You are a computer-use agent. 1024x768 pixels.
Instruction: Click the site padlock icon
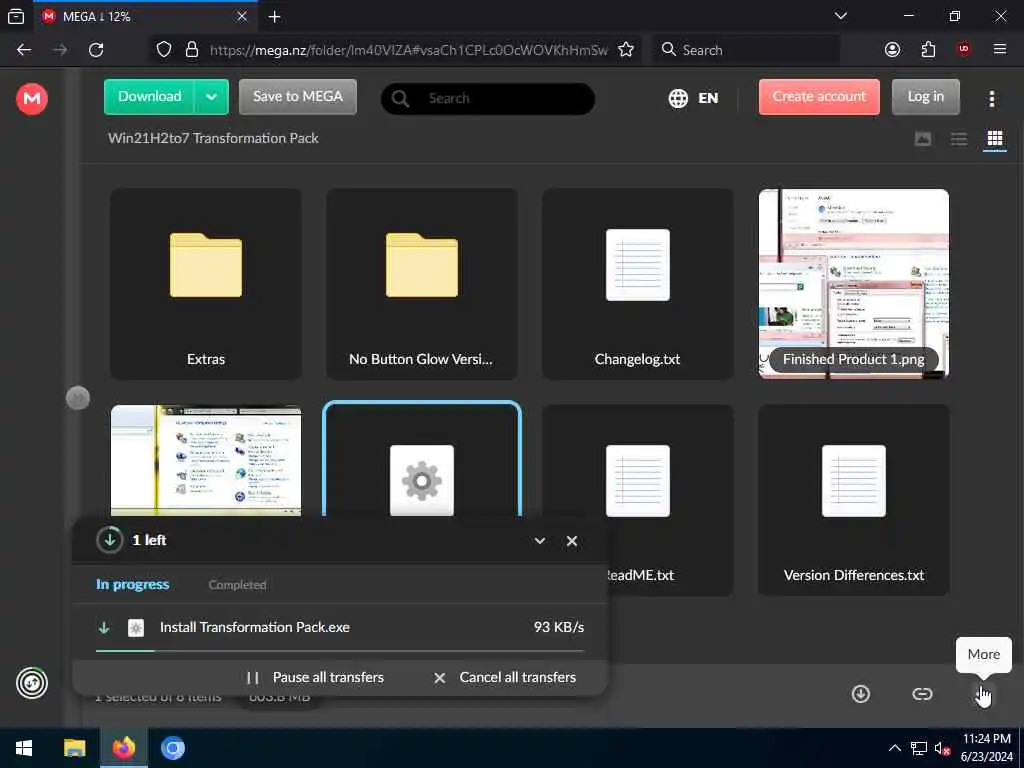pyautogui.click(x=191, y=50)
